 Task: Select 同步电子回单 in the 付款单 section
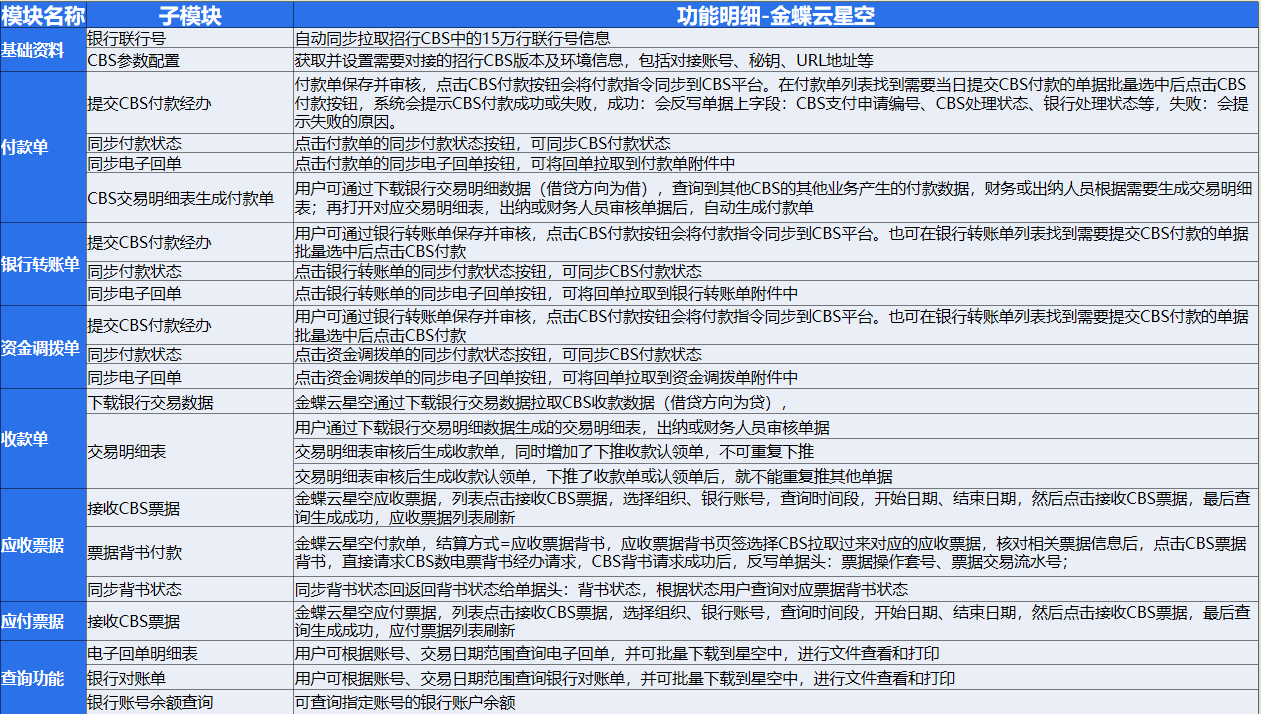coord(190,163)
